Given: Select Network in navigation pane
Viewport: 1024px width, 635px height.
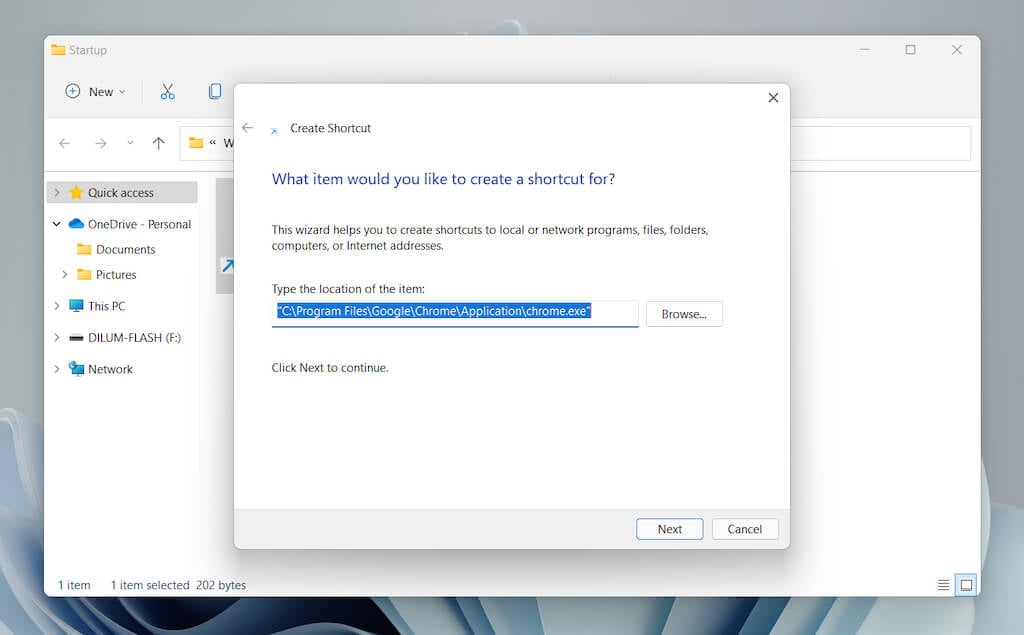Looking at the screenshot, I should (110, 369).
